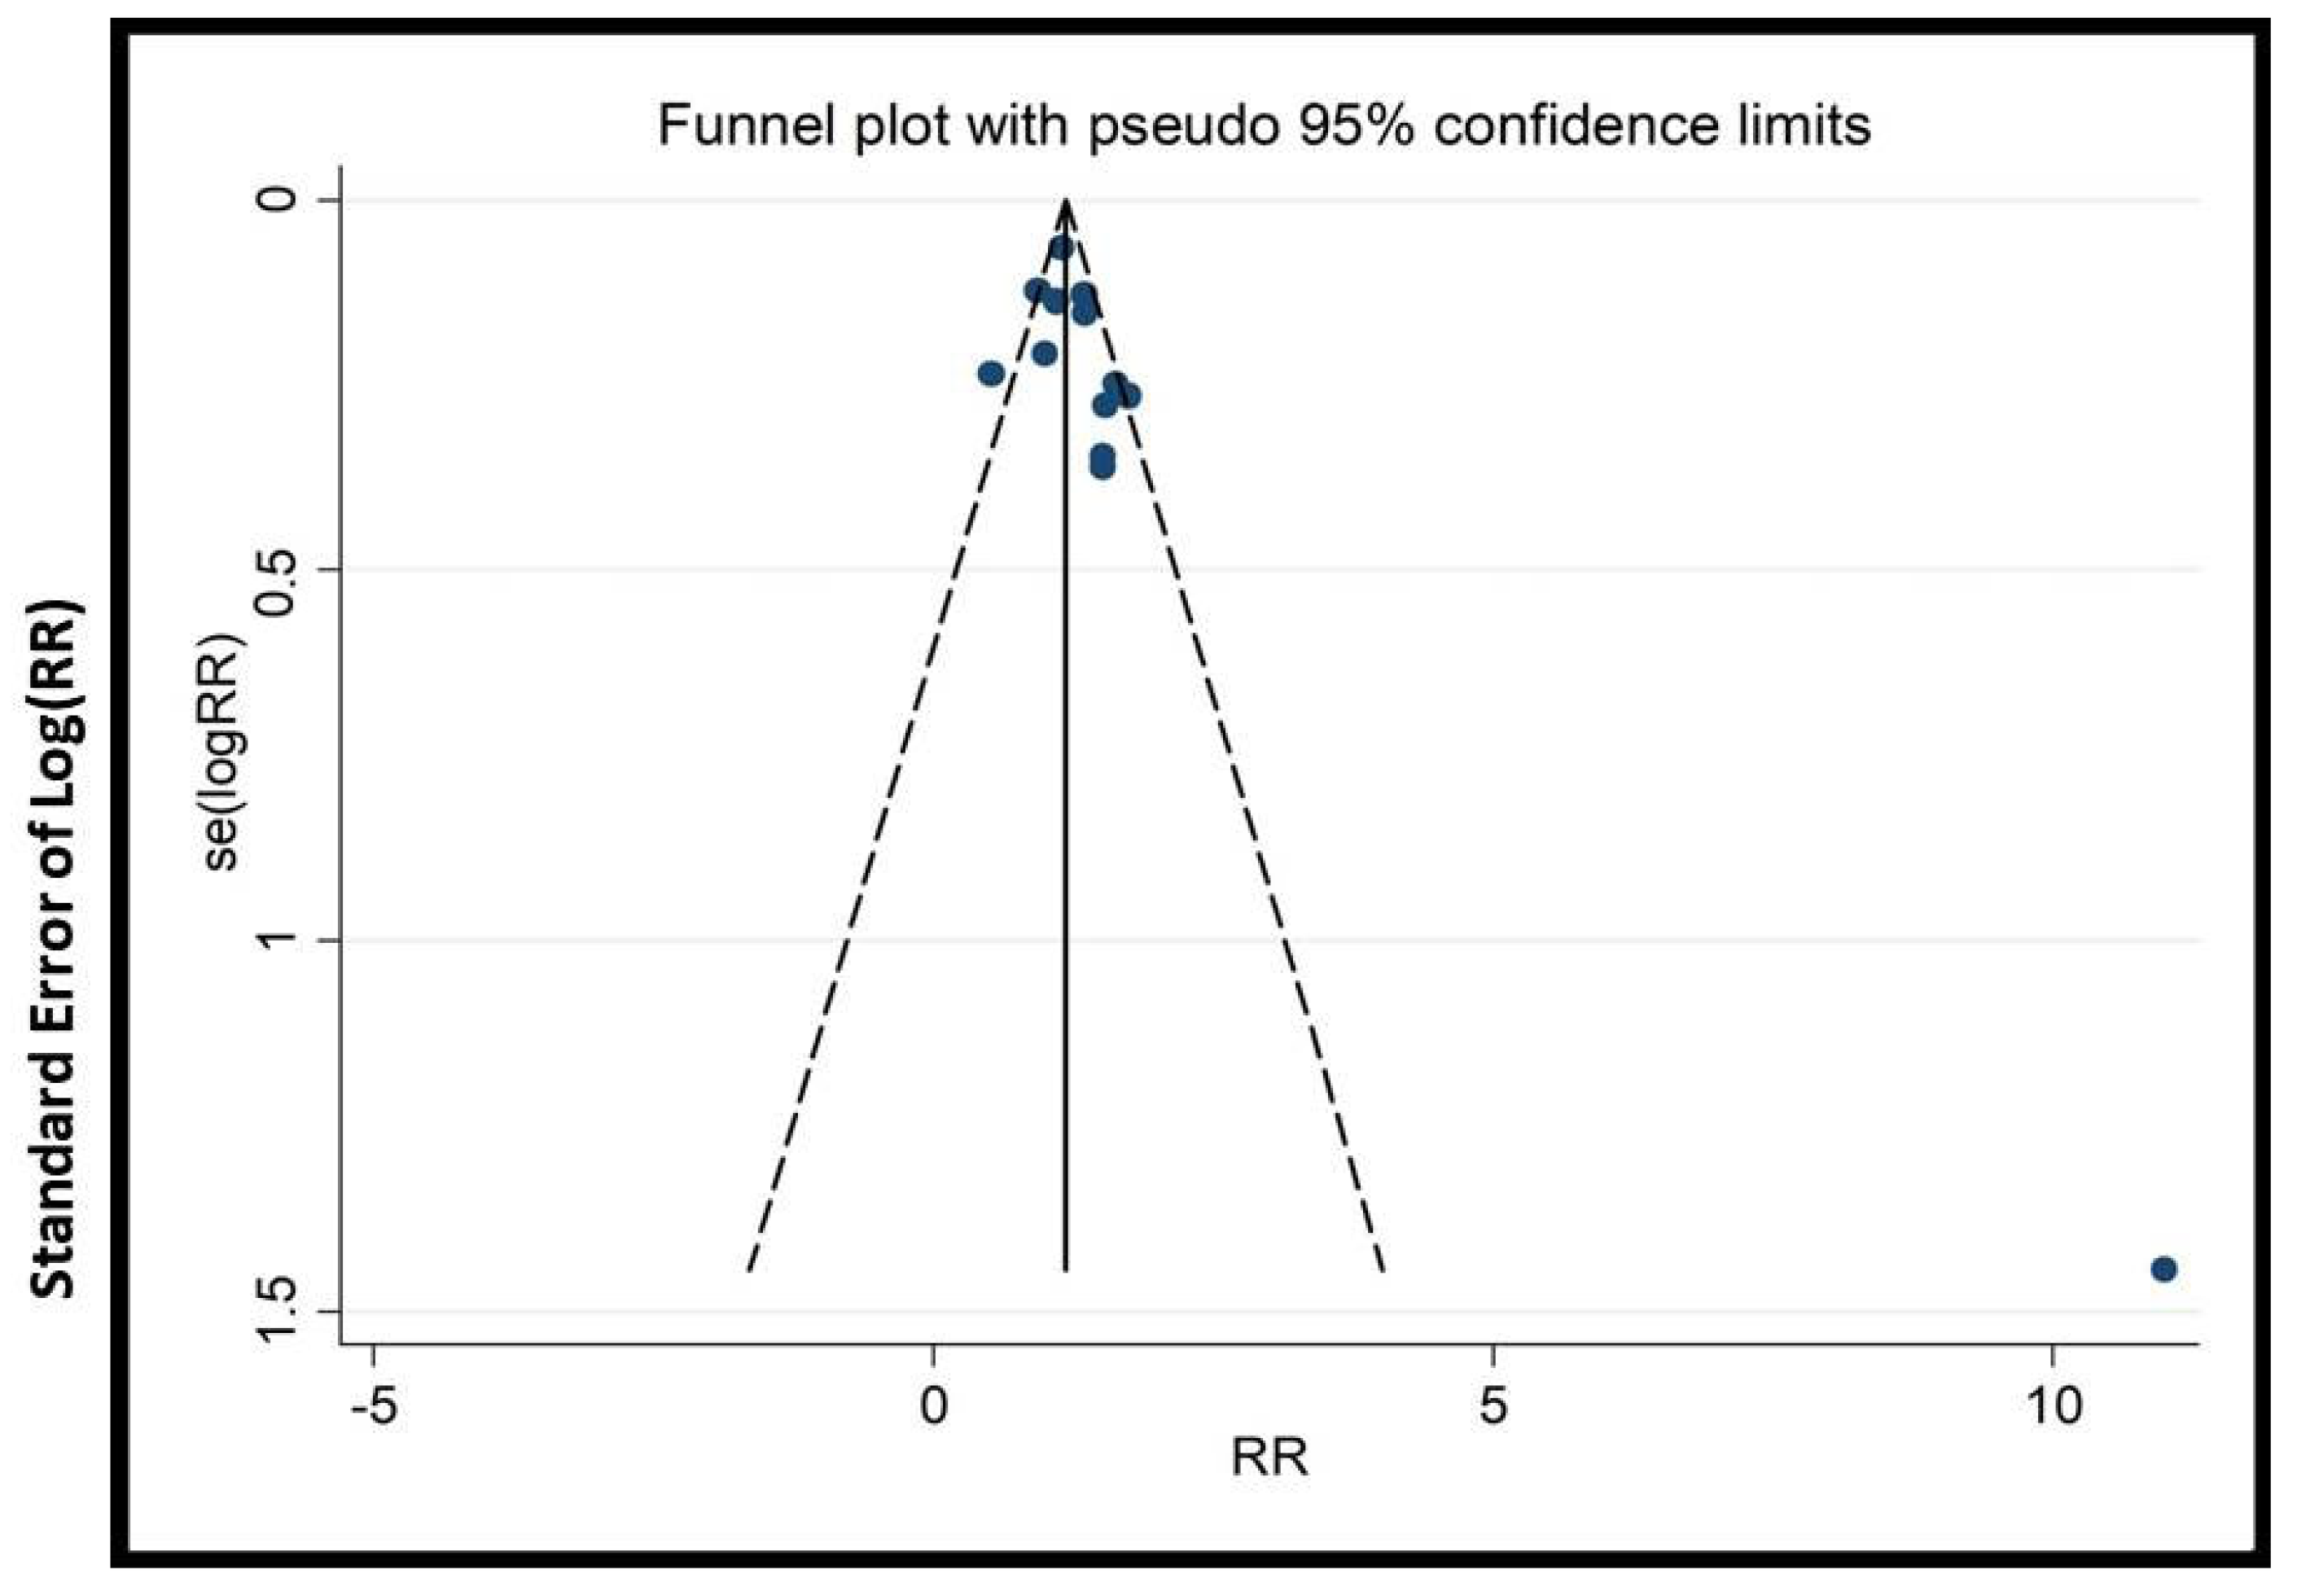Select the leftmost data point in the cluster
This screenshot has width=2297, height=1596.
coord(991,374)
